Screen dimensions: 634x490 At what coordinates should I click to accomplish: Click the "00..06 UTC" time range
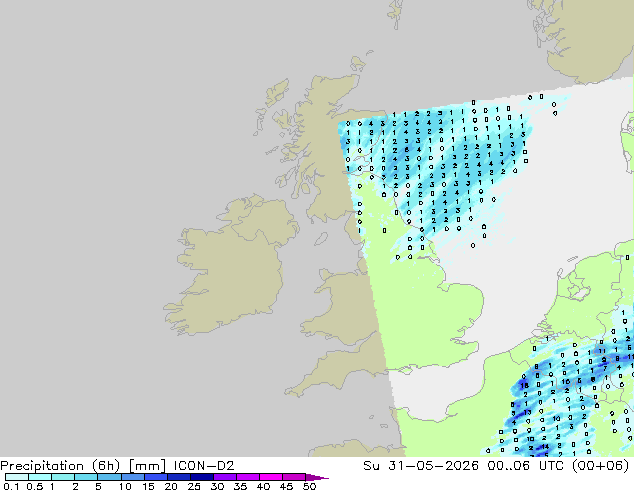coord(526,466)
